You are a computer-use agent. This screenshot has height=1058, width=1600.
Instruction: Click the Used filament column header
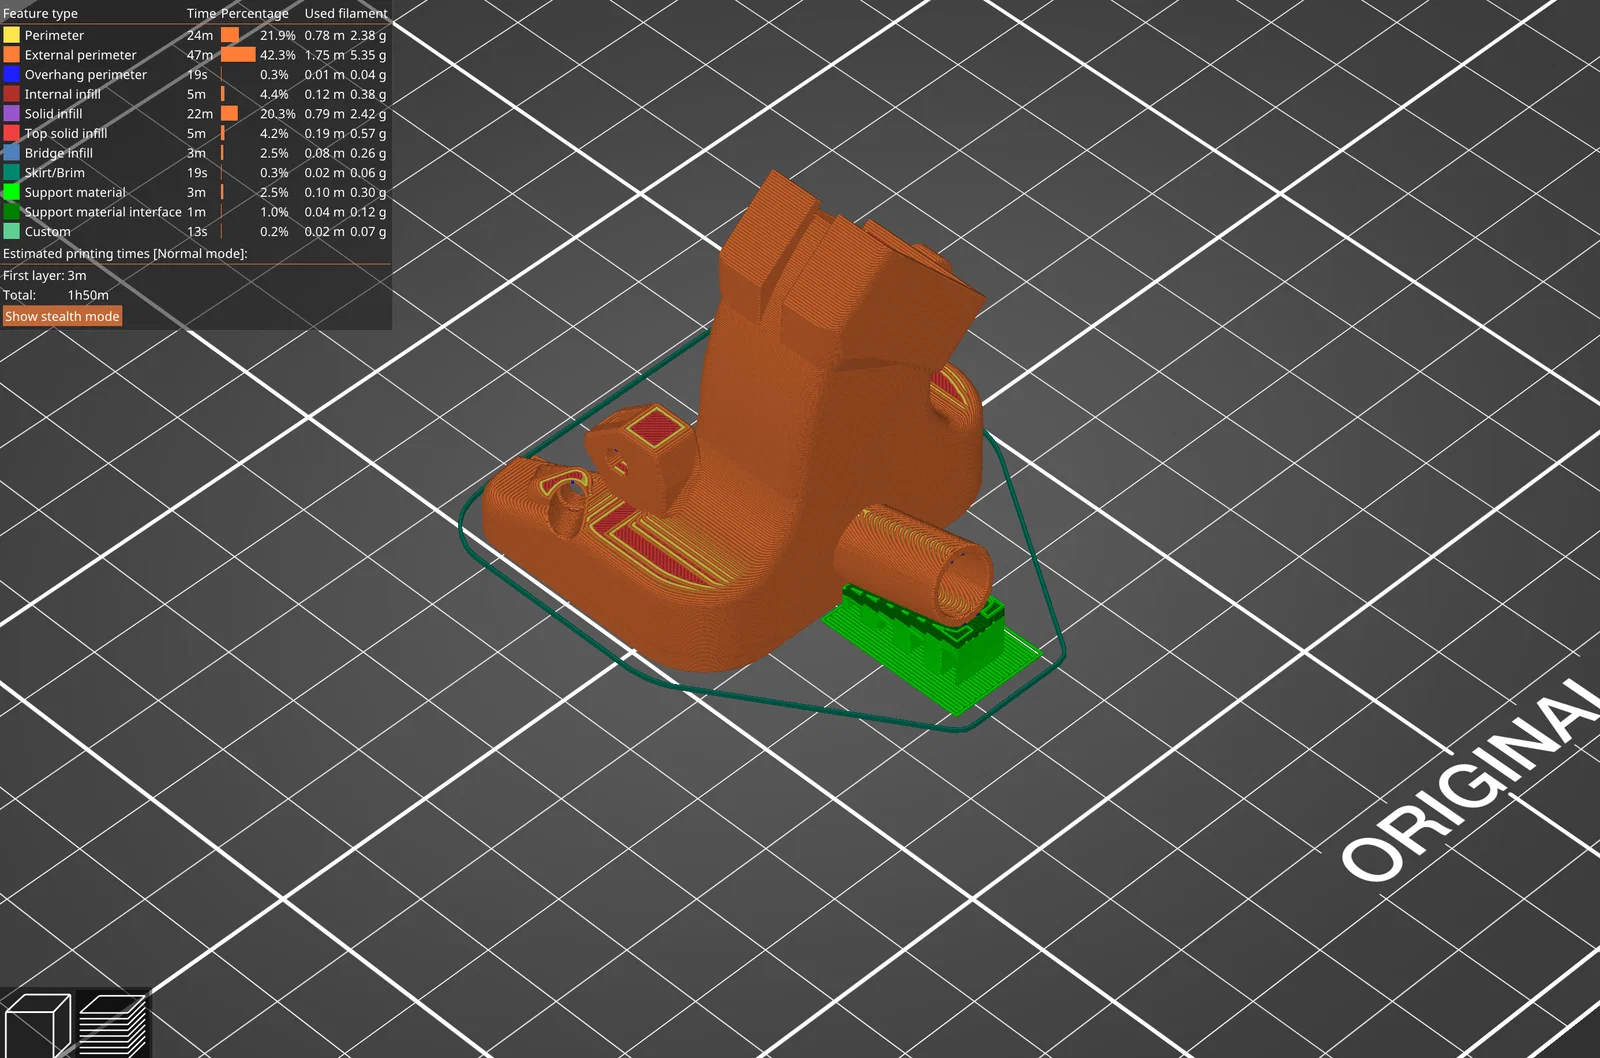[x=346, y=13]
